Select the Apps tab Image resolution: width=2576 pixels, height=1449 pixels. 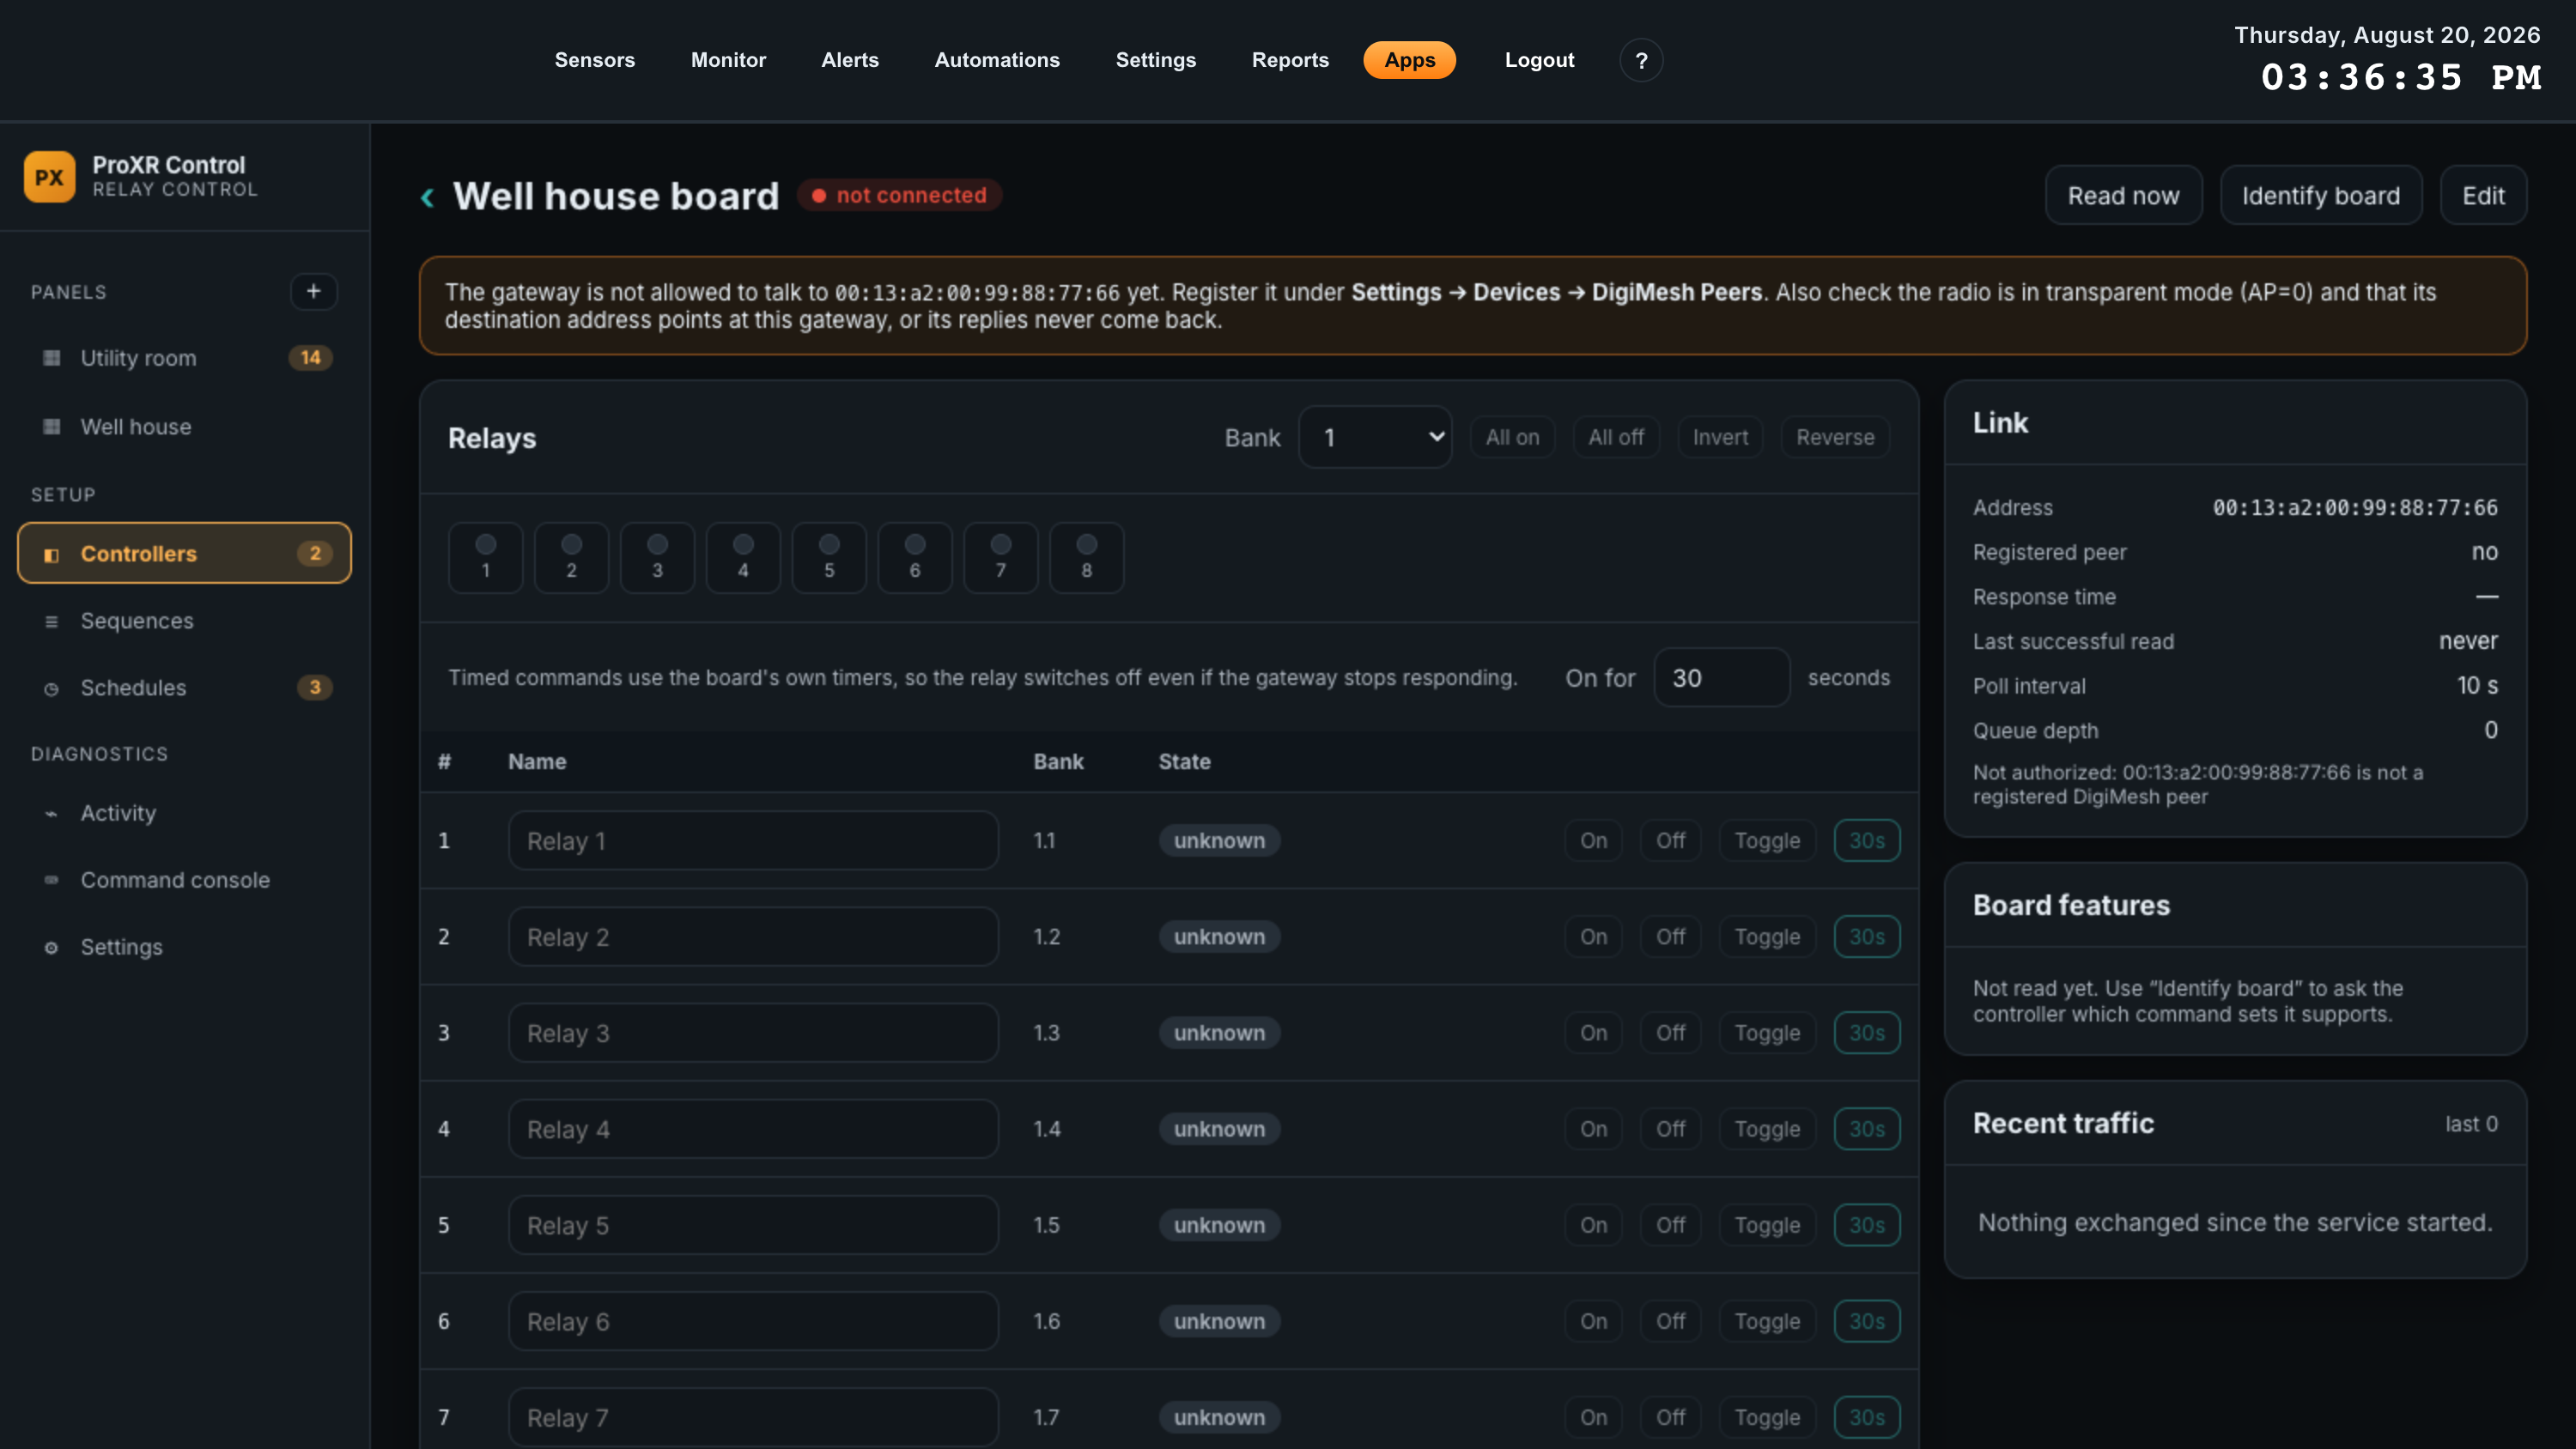(1410, 60)
